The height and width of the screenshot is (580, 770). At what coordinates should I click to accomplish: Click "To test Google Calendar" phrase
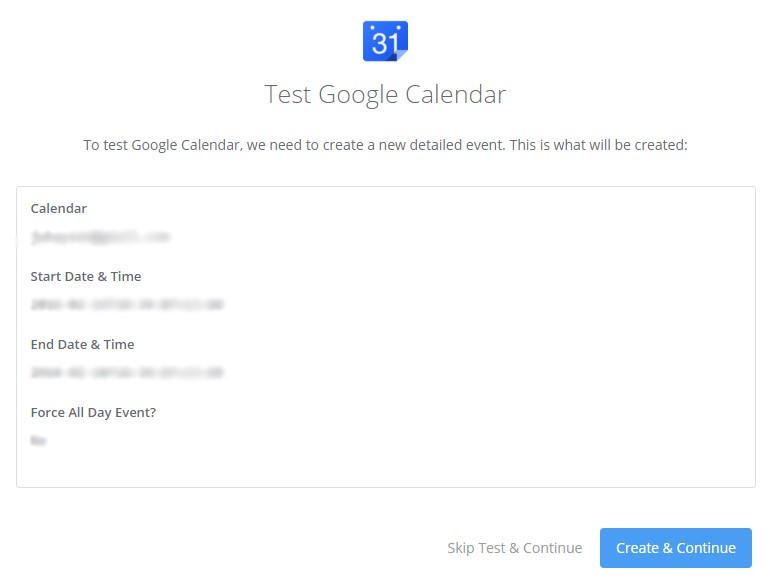tap(162, 145)
